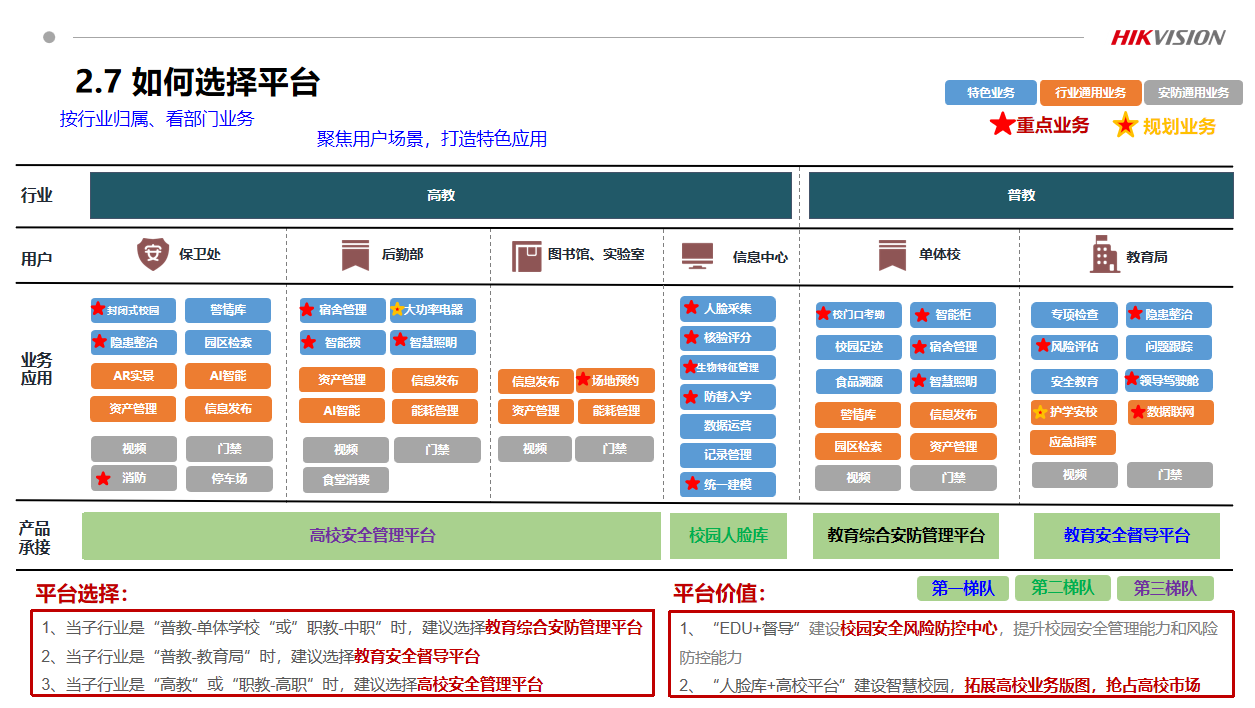Viewport: 1255px width, 708px height.
Task: Click the phrase 拓展高校业务版图，抢占高校市场
Action: point(1082,686)
